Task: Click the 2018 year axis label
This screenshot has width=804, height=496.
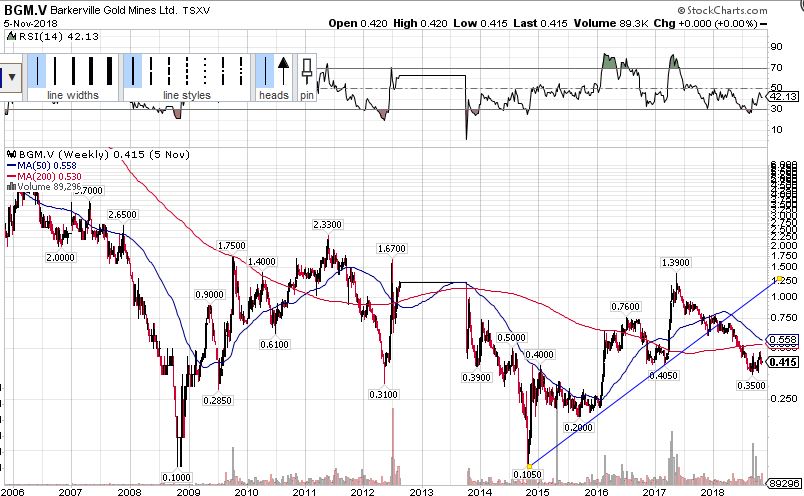Action: click(x=712, y=491)
